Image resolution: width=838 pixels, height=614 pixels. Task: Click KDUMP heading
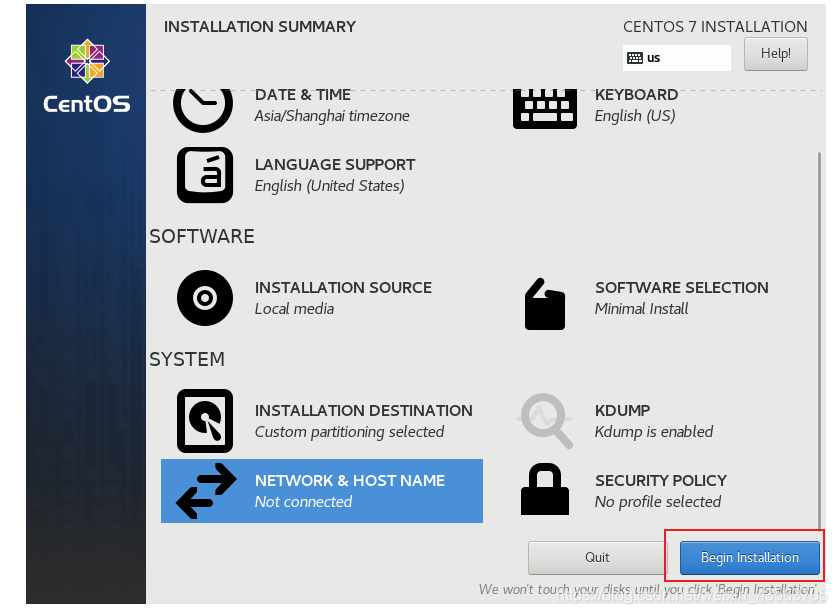click(x=622, y=410)
